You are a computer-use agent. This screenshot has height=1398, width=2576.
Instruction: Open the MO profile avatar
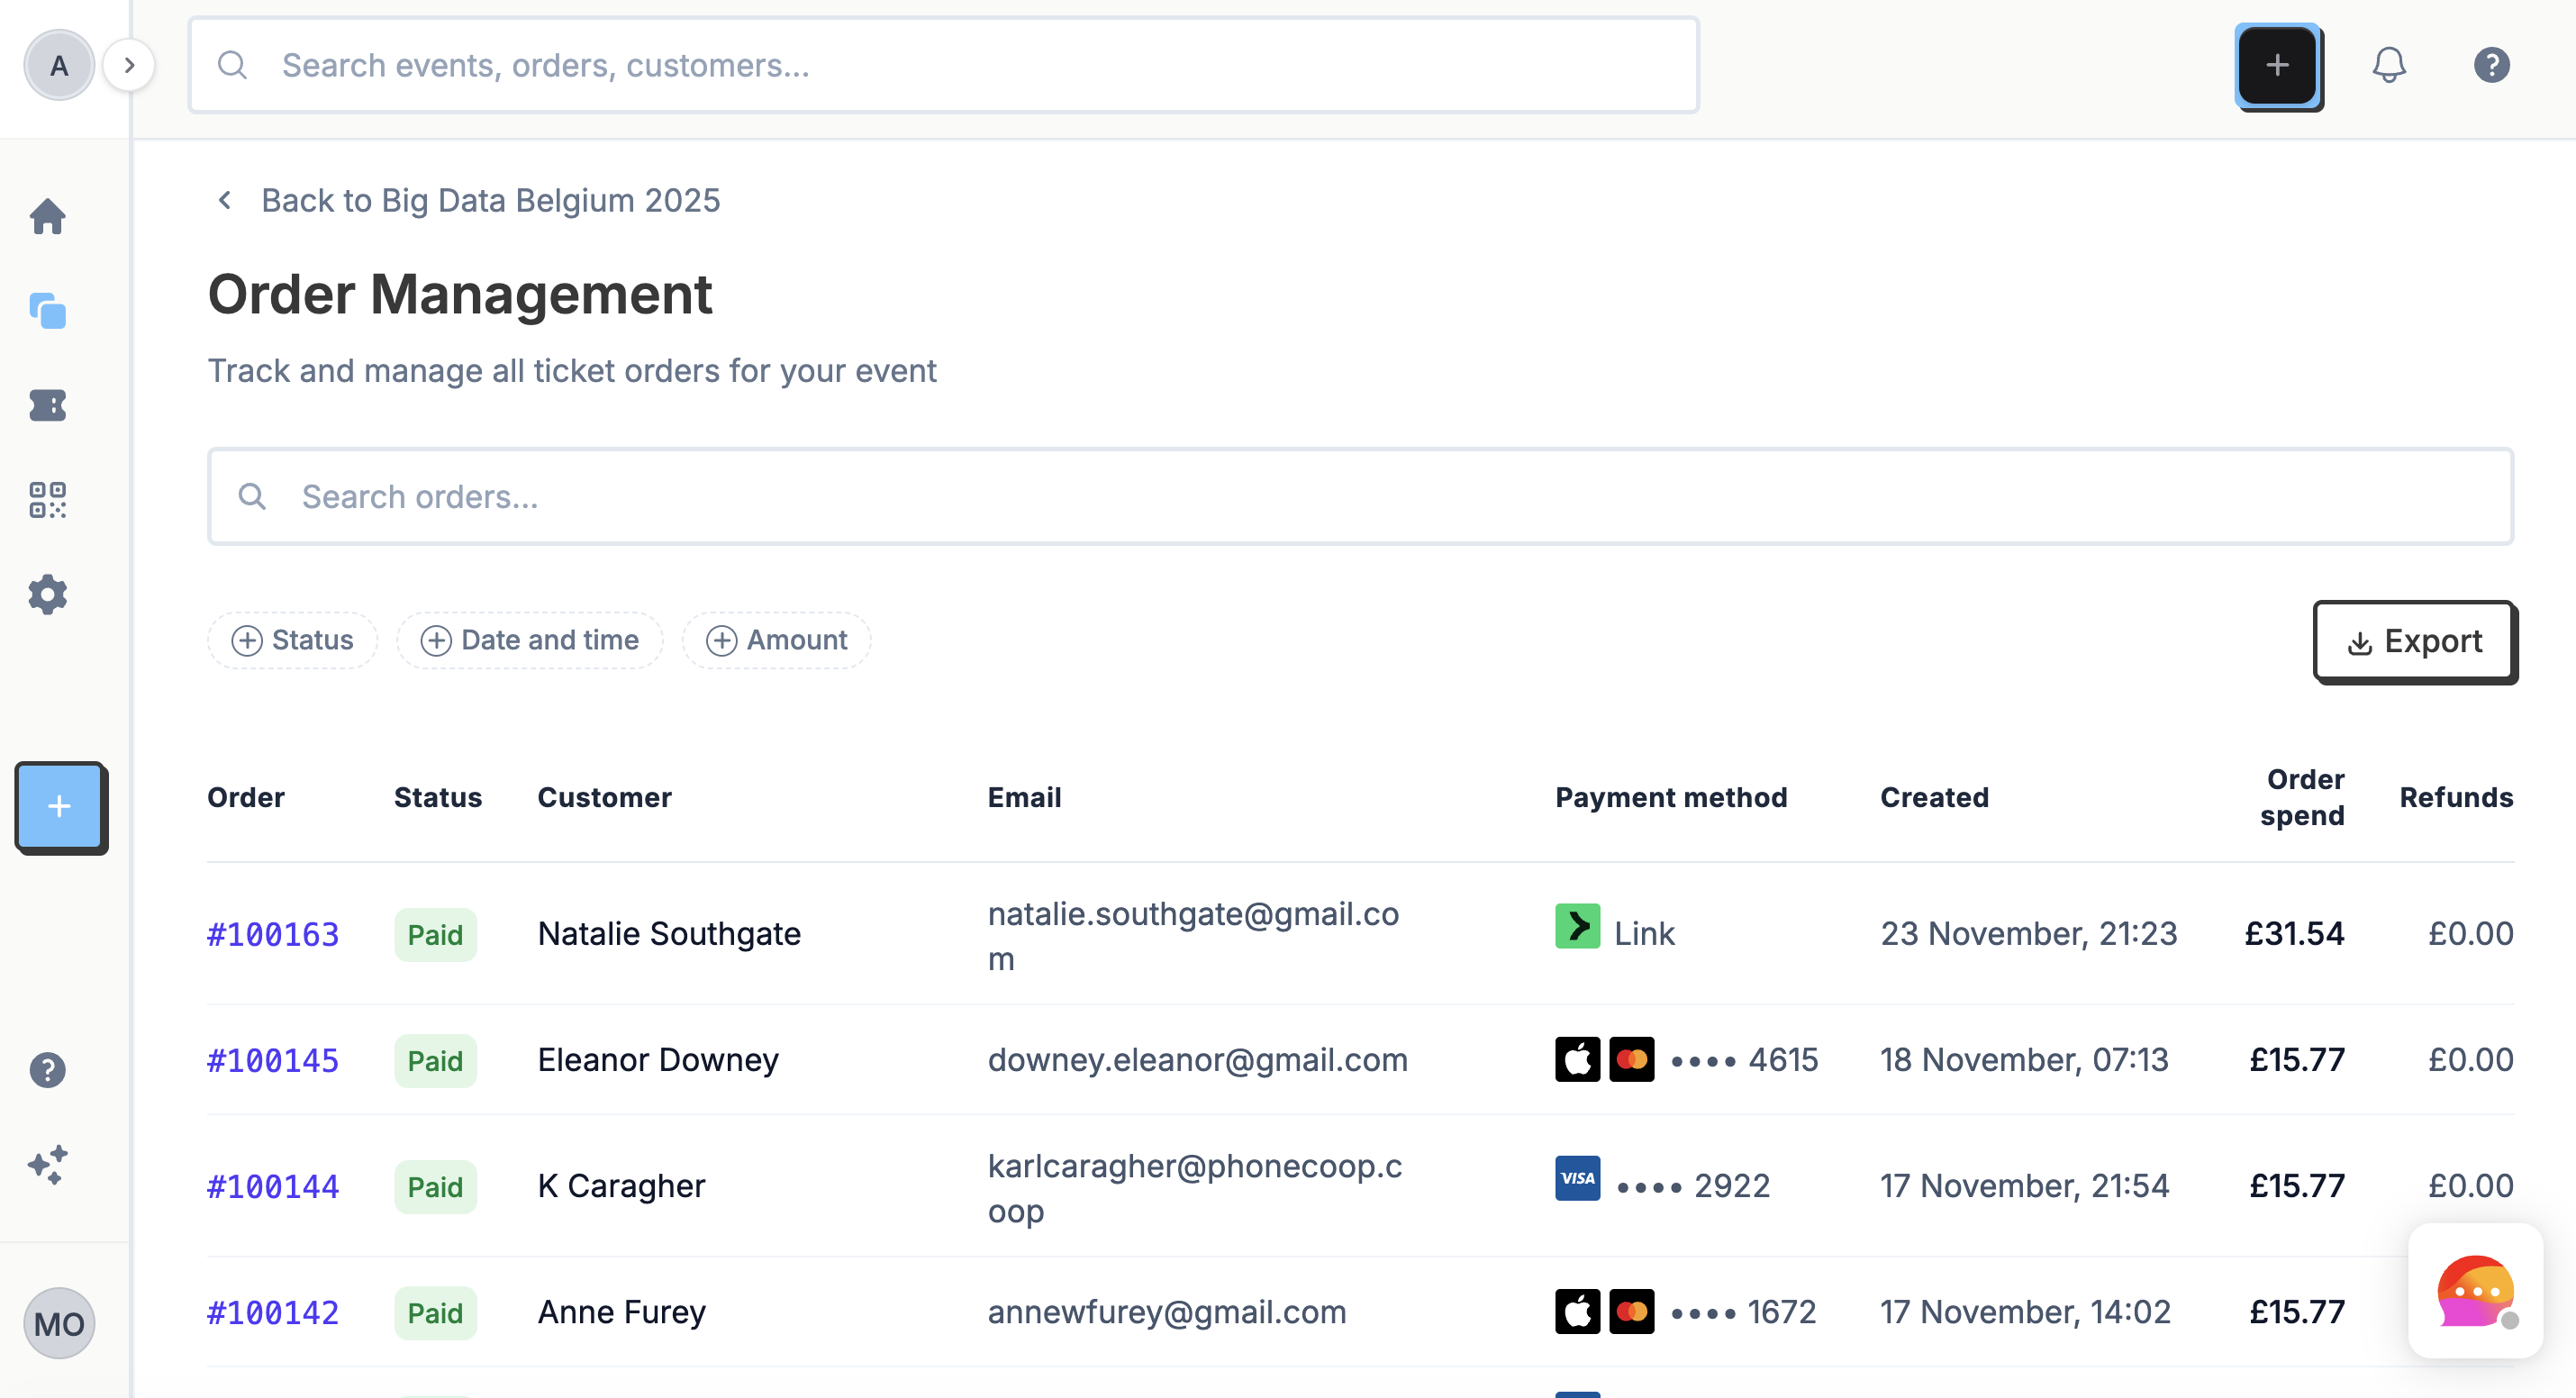tap(59, 1323)
